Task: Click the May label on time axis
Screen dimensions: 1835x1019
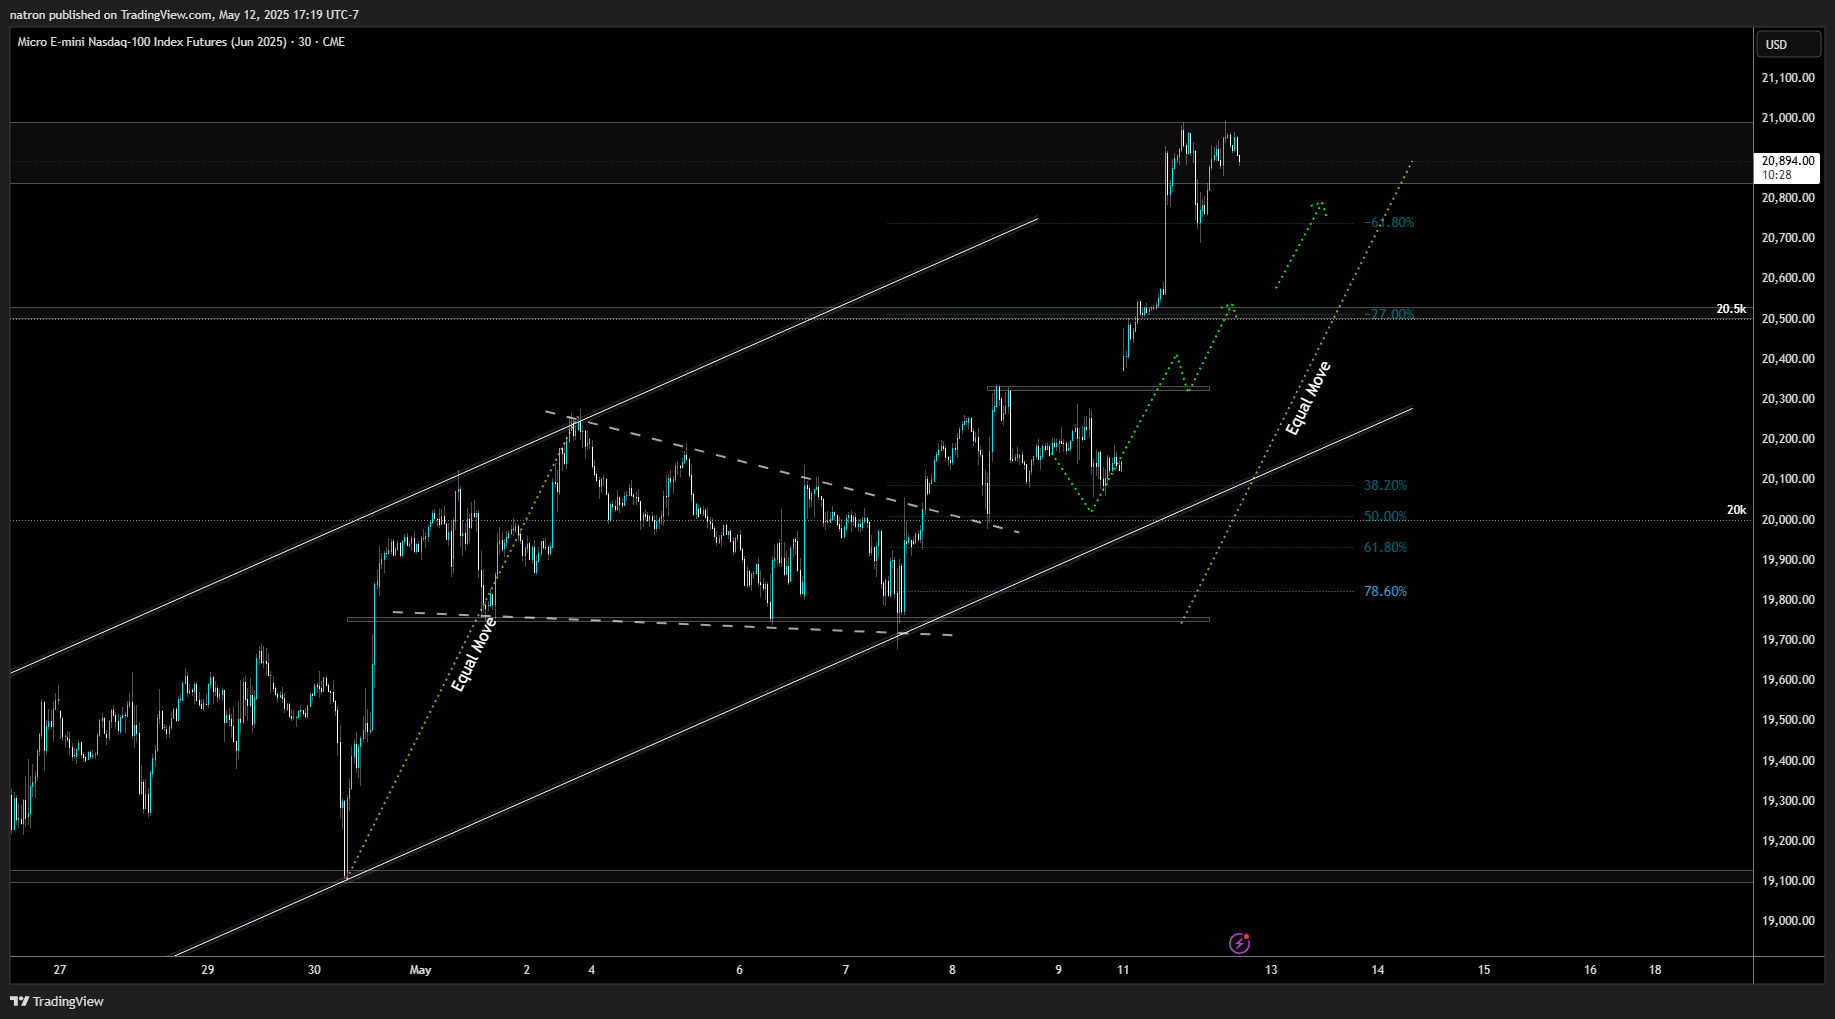Action: [x=420, y=970]
